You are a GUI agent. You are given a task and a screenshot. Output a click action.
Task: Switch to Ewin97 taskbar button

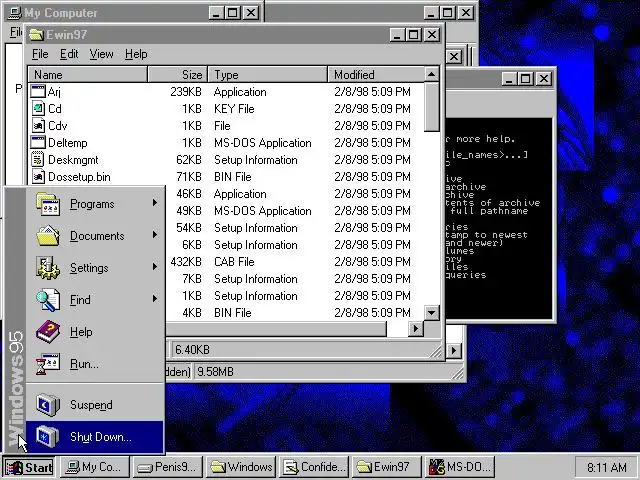pyautogui.click(x=387, y=467)
